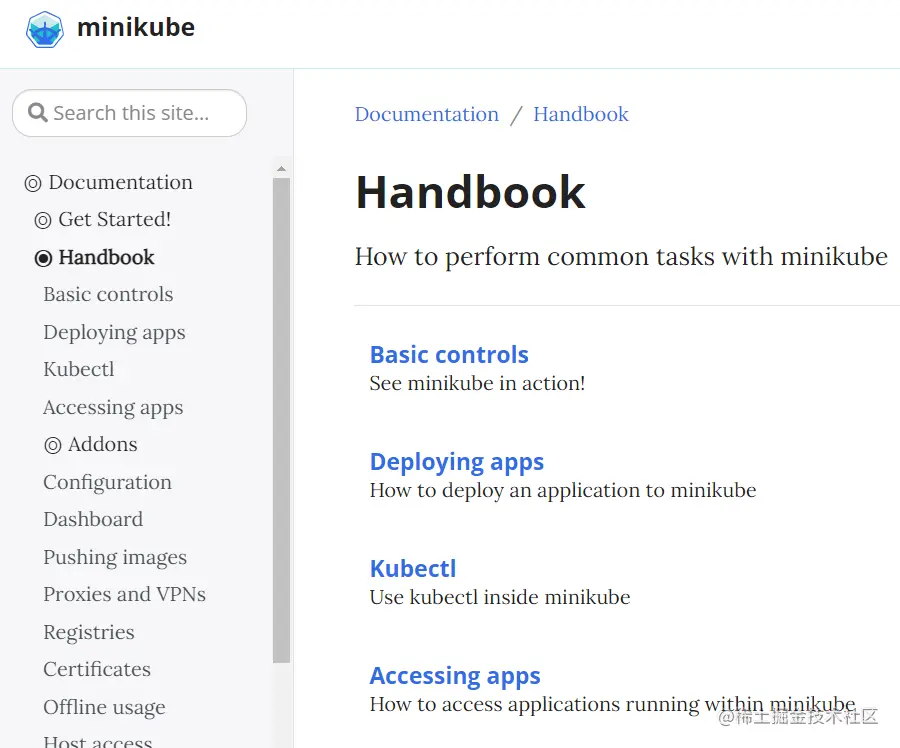Viewport: 900px width, 748px height.
Task: Click the minikube site title text
Action: (136, 28)
